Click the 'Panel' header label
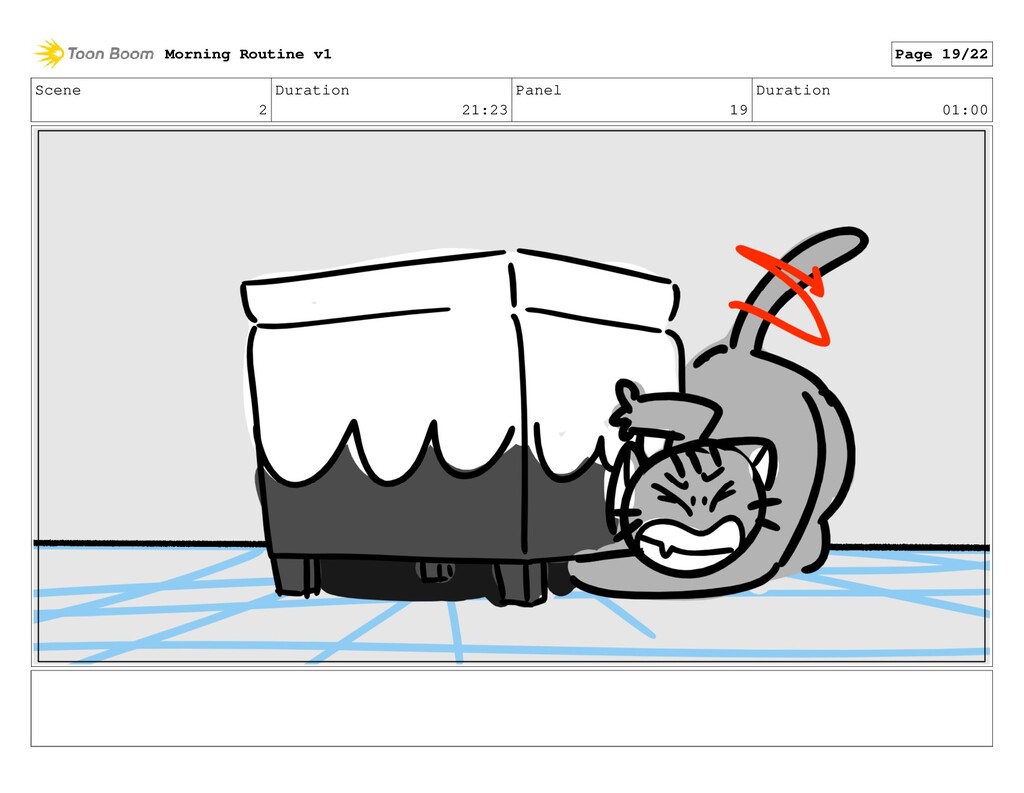The height and width of the screenshot is (793, 1024). (x=538, y=90)
